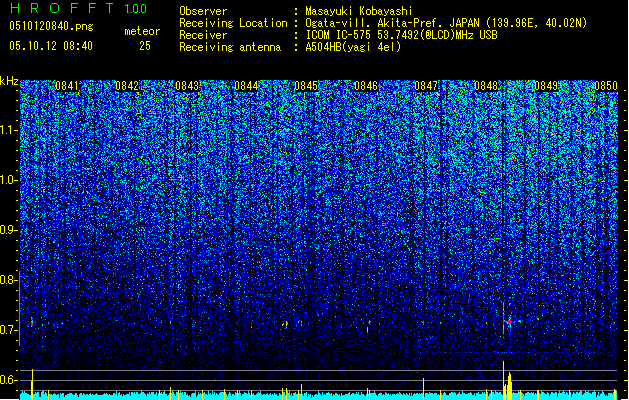Image resolution: width=629 pixels, height=400 pixels.
Task: Click the 0847 time marker
Action: (x=426, y=86)
